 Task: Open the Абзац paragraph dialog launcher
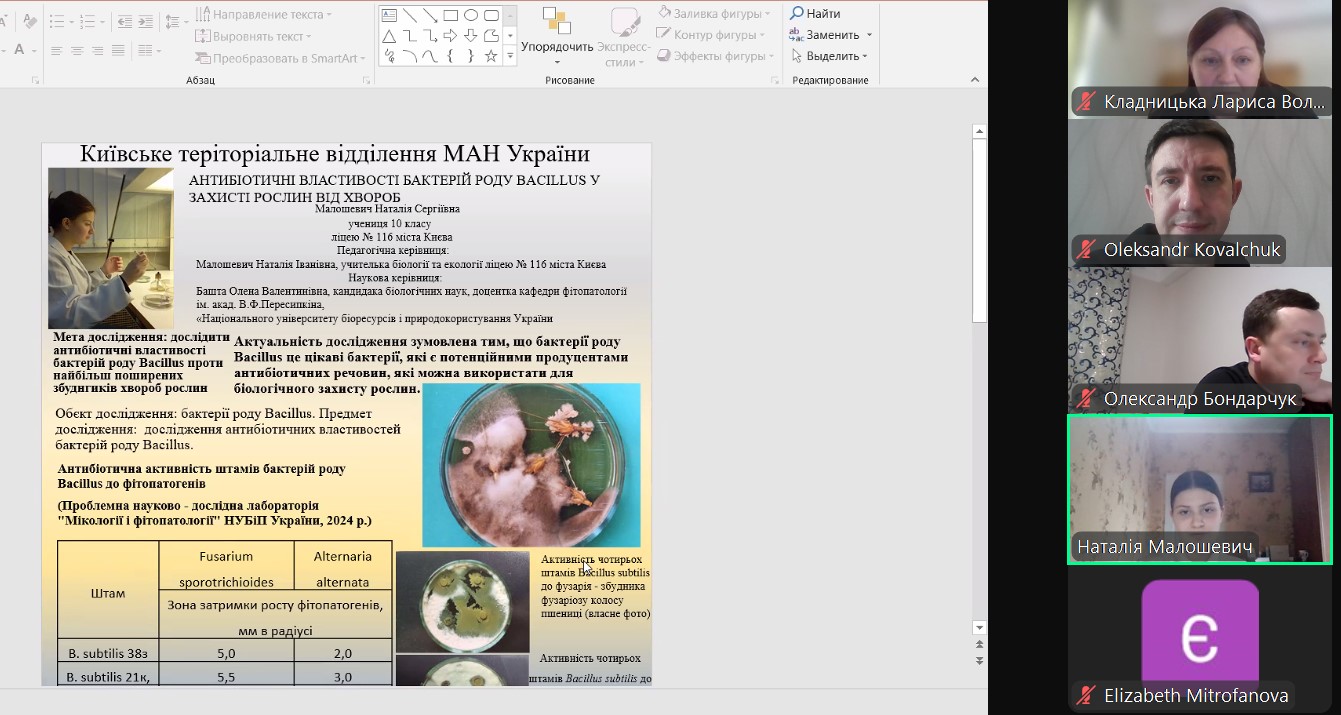click(368, 80)
